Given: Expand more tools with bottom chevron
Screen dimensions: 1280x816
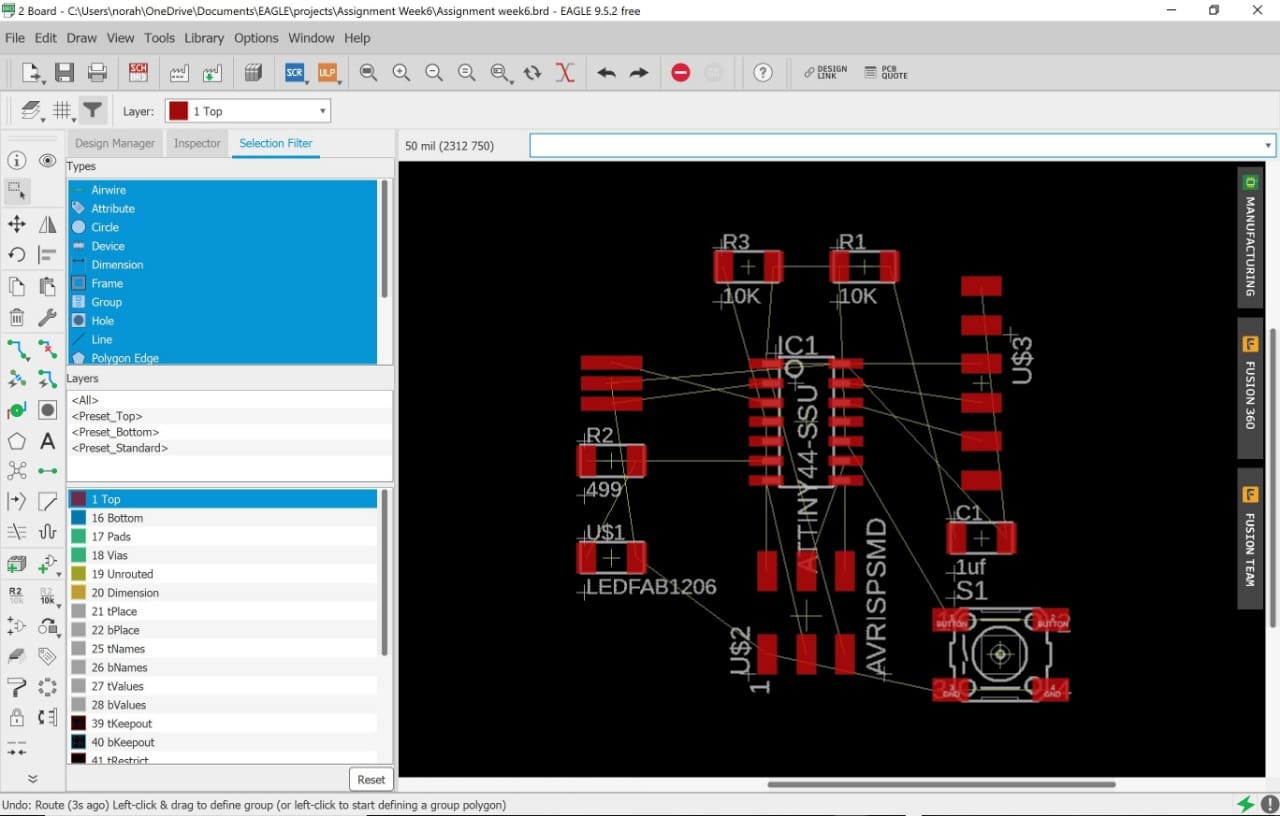Looking at the screenshot, I should point(32,779).
